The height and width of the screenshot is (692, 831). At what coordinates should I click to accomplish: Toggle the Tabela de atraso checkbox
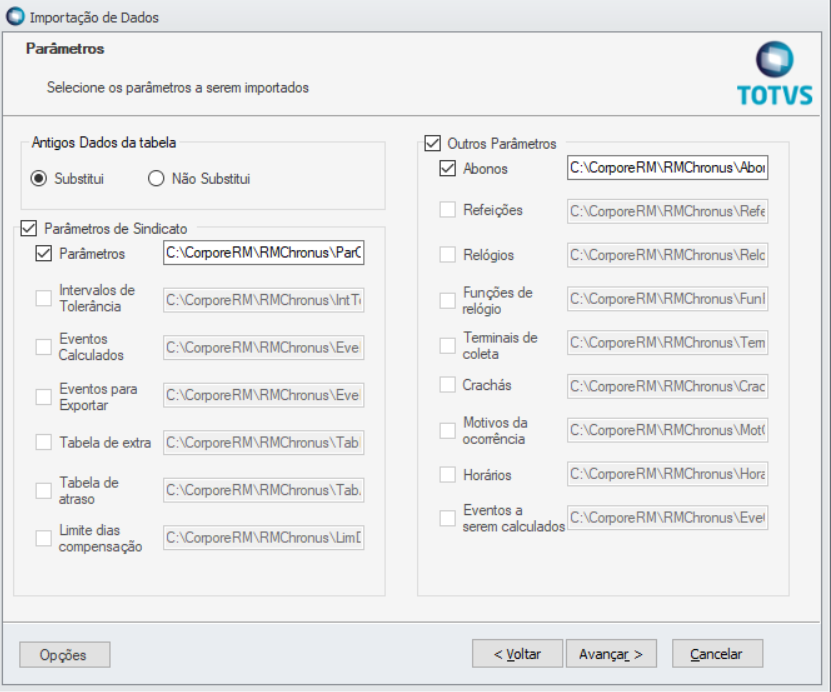point(43,490)
